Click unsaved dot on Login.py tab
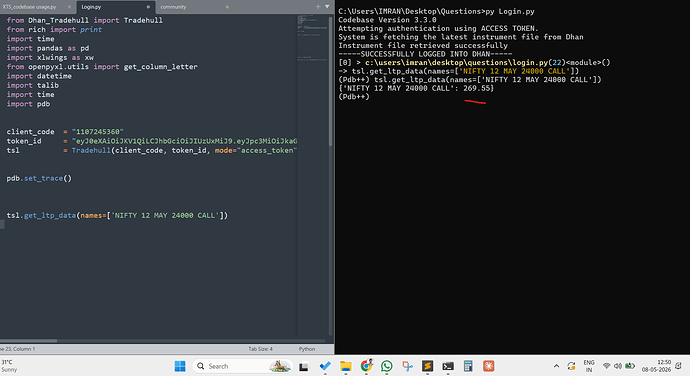This screenshot has width=690, height=376. 148,7
